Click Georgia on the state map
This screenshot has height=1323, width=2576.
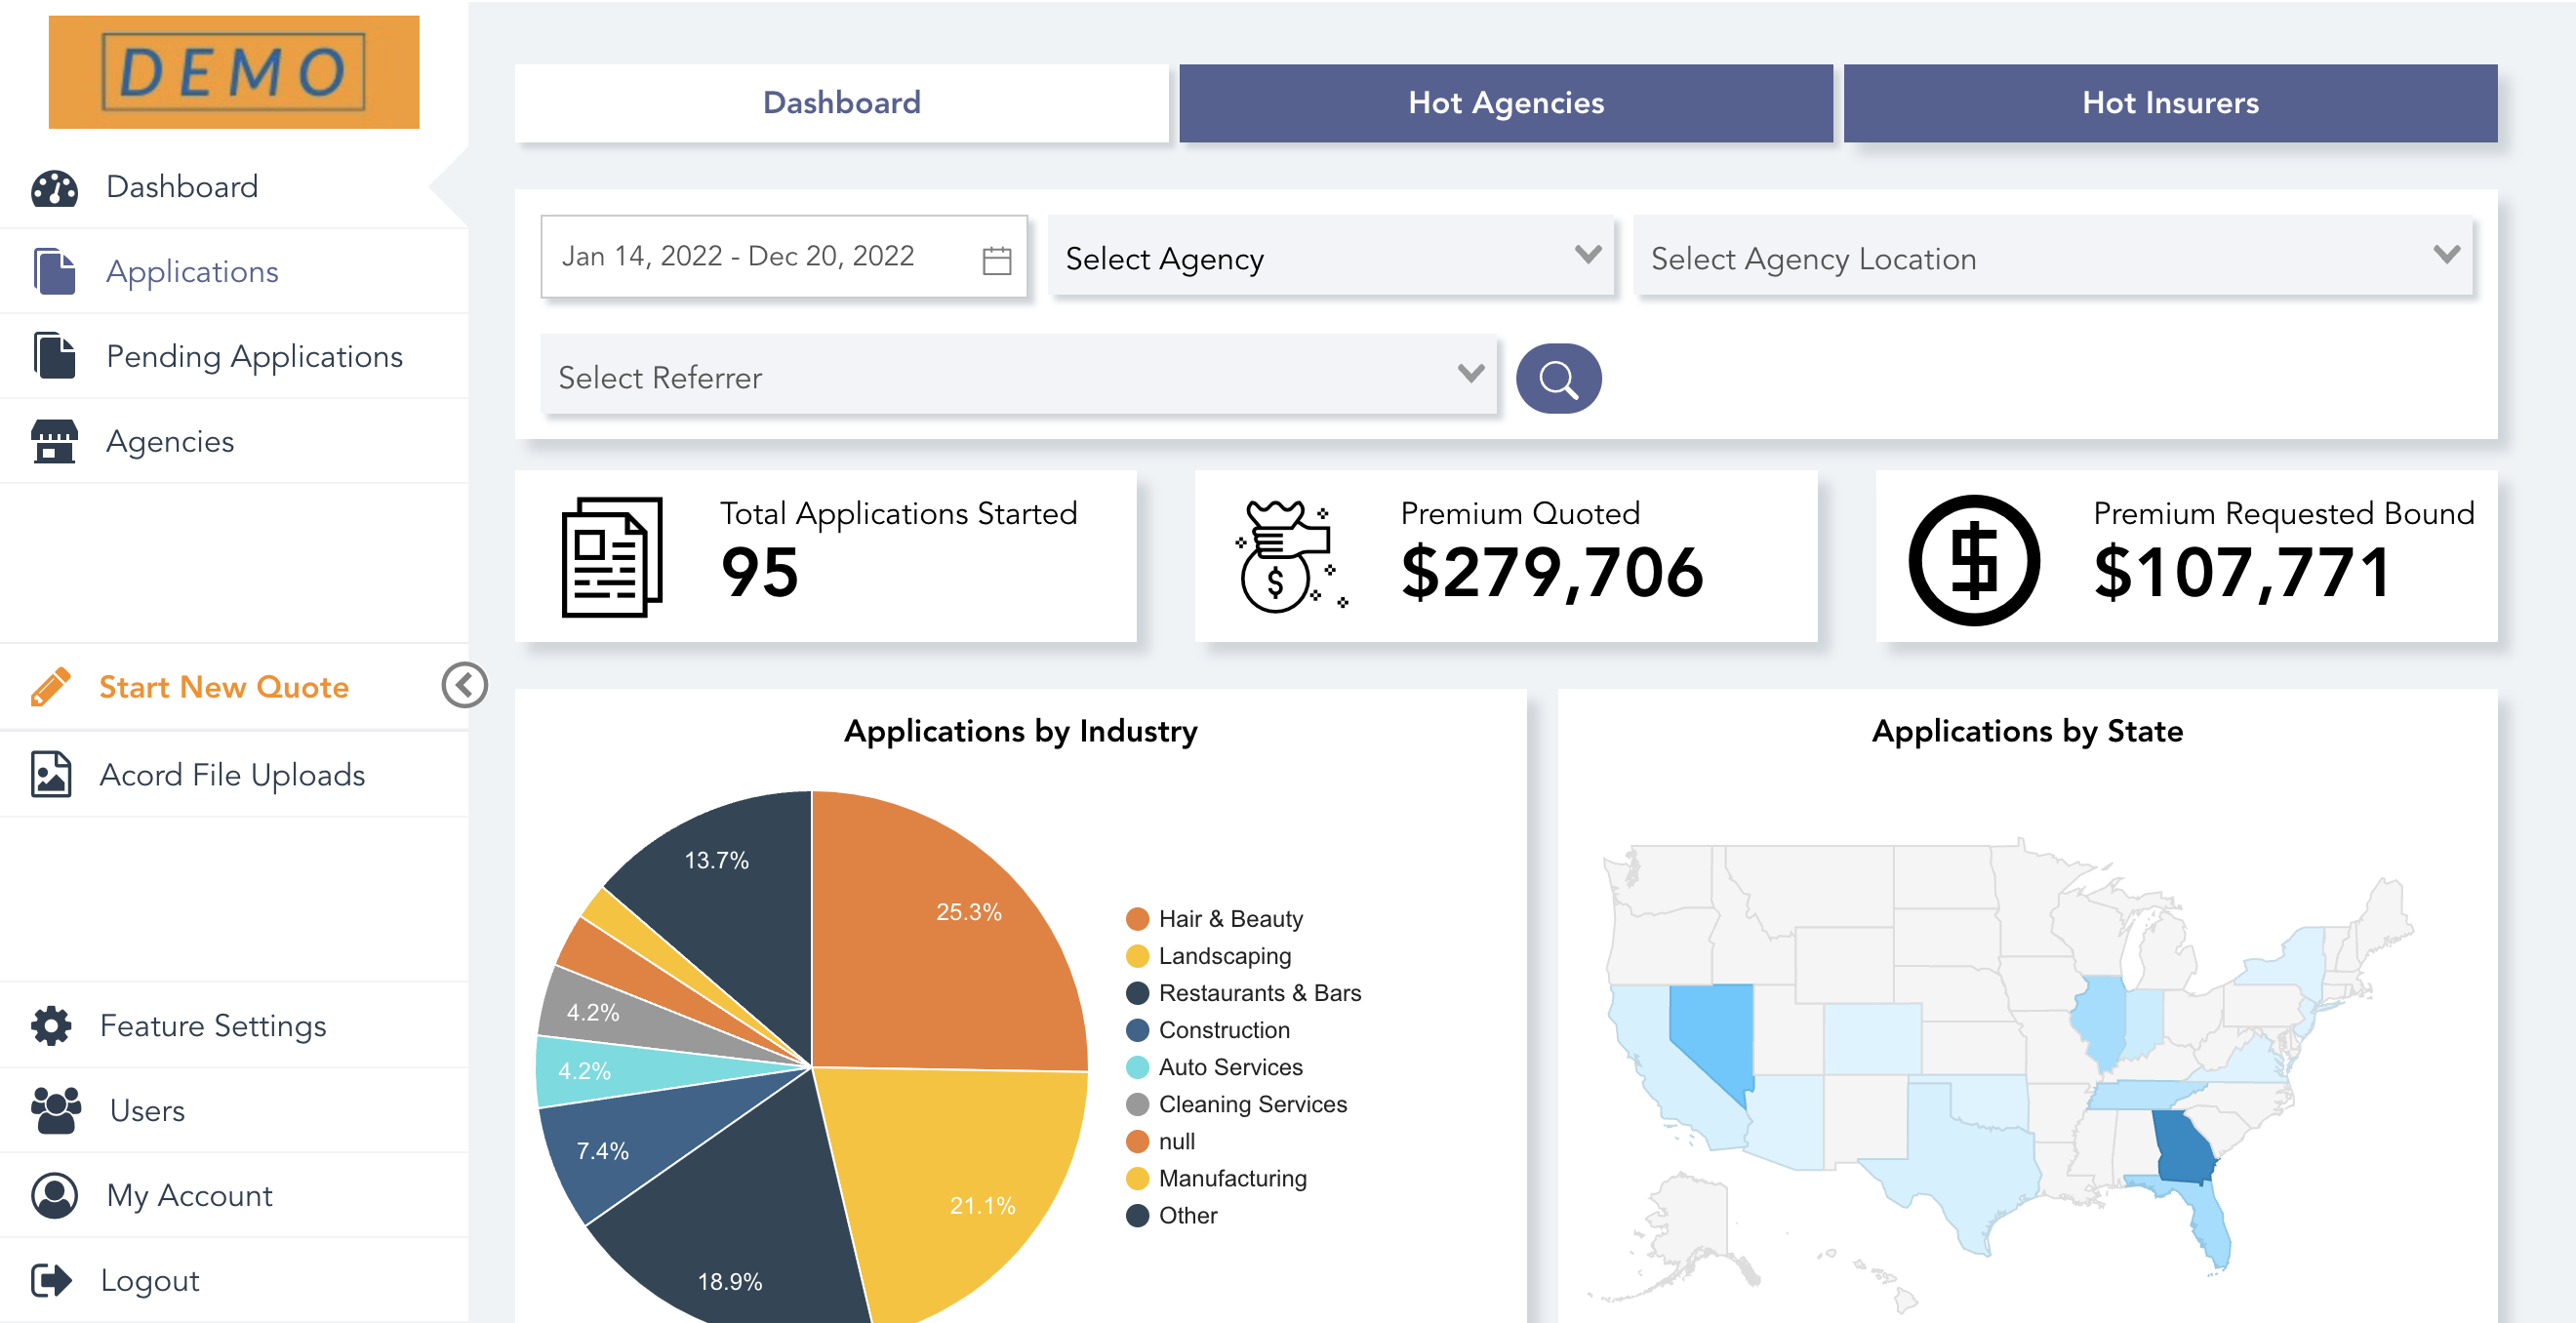2183,1148
